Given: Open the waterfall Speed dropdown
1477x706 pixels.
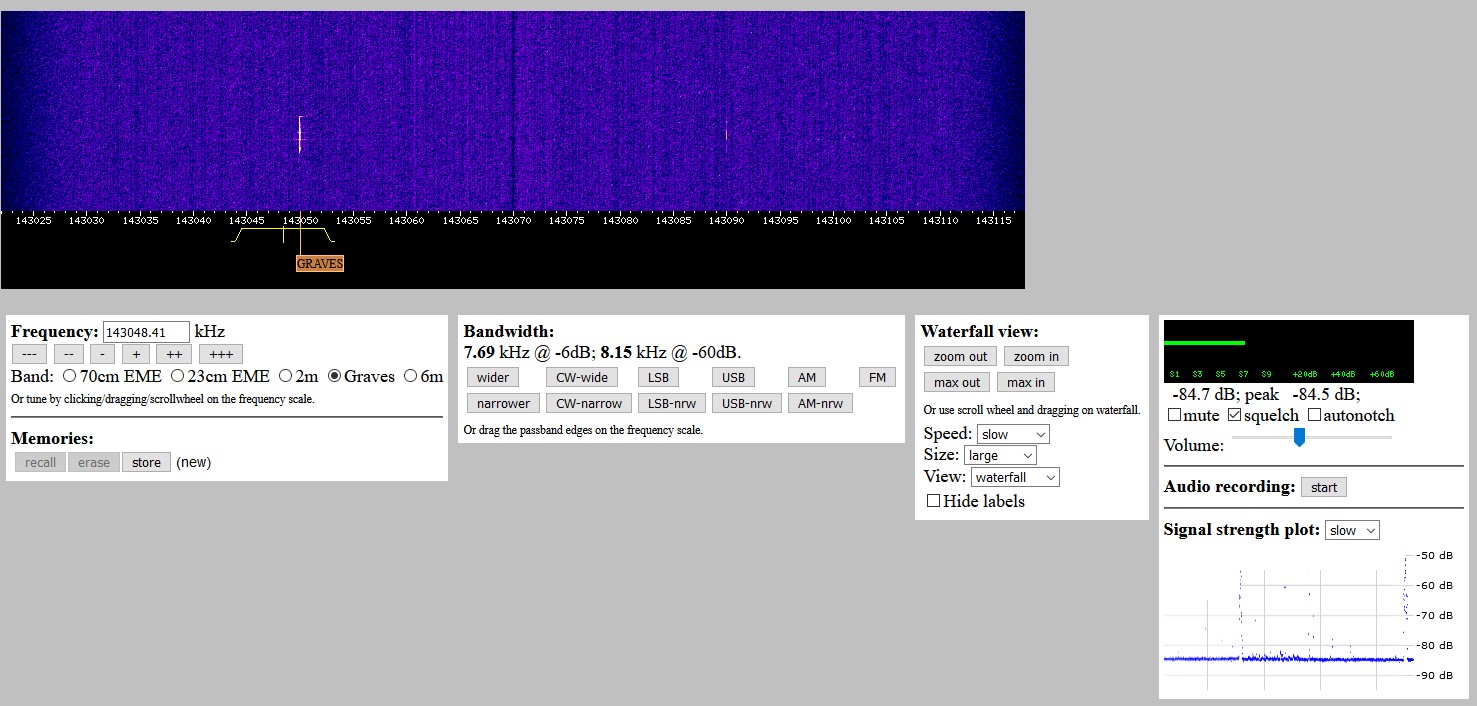Looking at the screenshot, I should pyautogui.click(x=1013, y=434).
